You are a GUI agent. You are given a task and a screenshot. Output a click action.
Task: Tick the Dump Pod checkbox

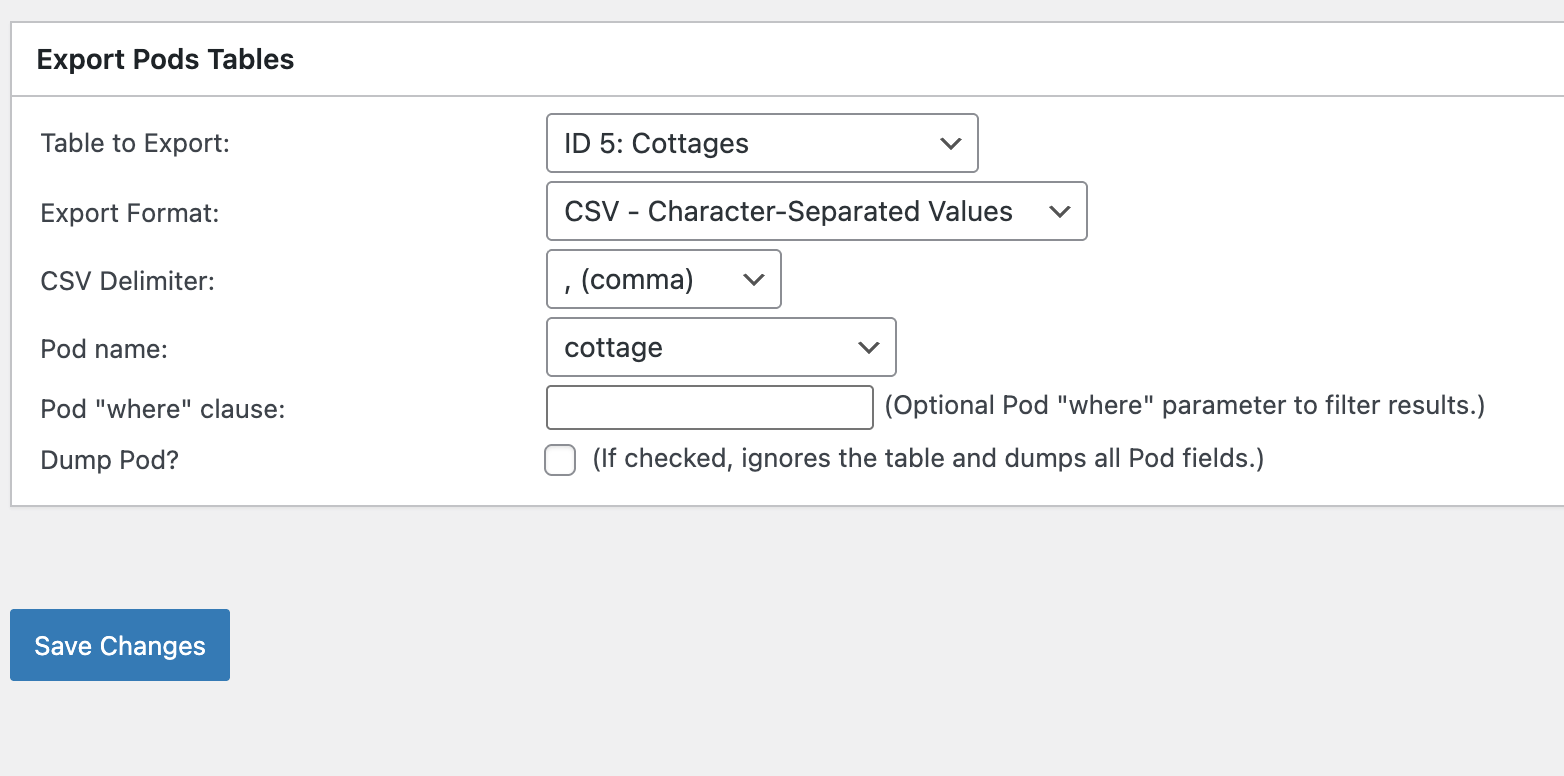[x=560, y=460]
